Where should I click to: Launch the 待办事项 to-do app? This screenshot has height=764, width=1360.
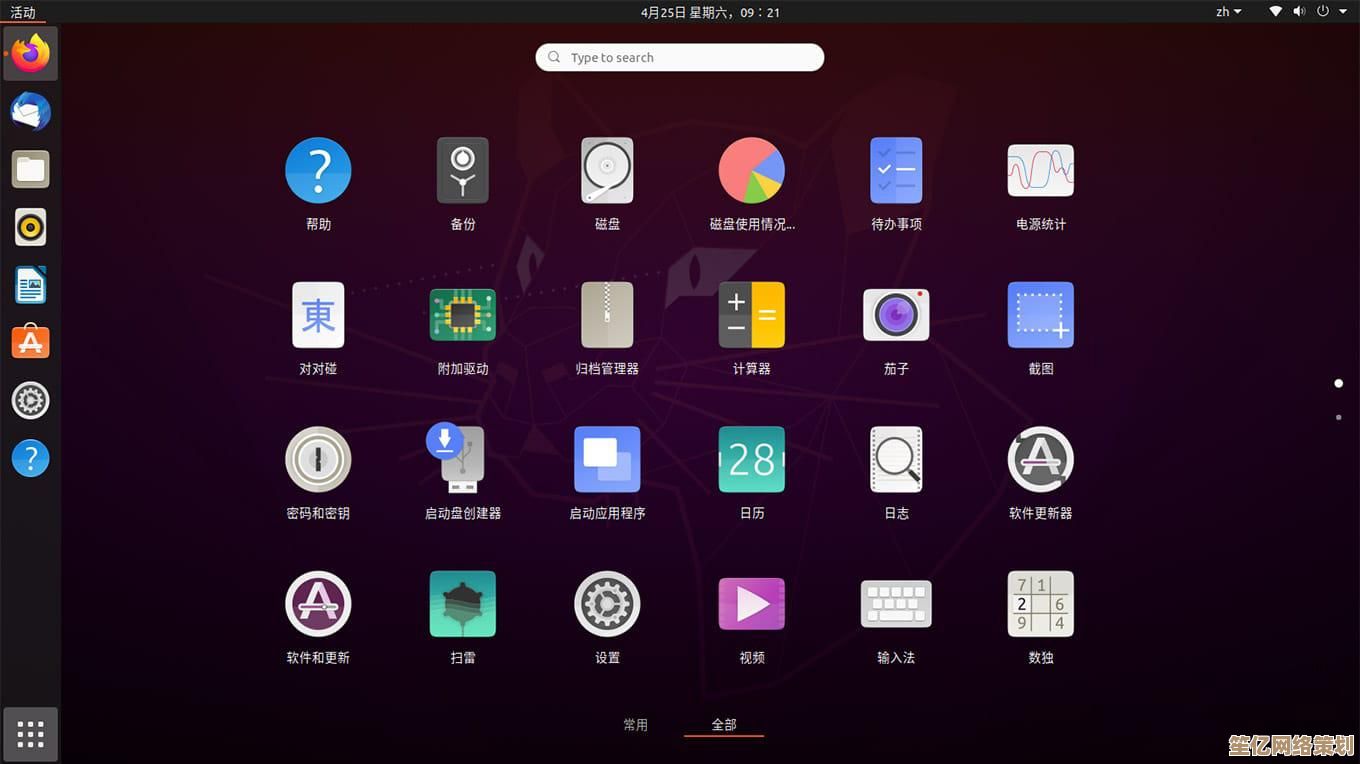(896, 171)
